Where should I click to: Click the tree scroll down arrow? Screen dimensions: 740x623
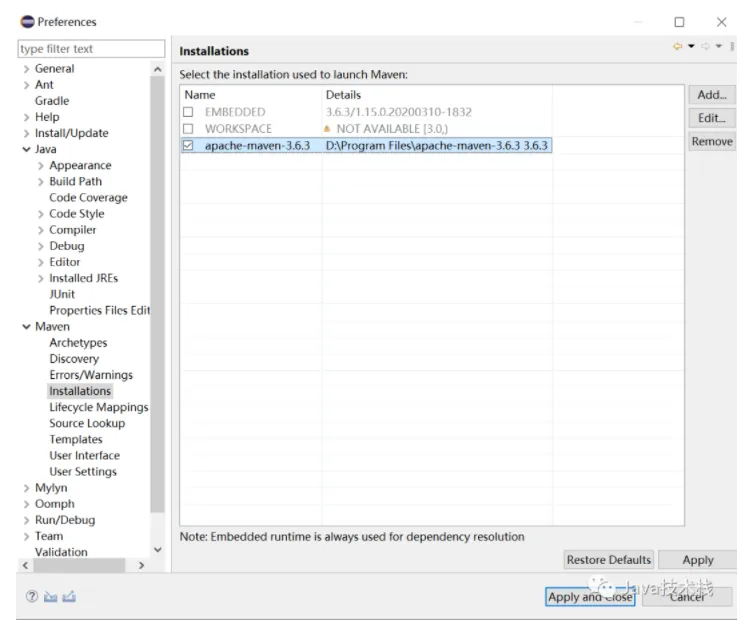click(158, 550)
